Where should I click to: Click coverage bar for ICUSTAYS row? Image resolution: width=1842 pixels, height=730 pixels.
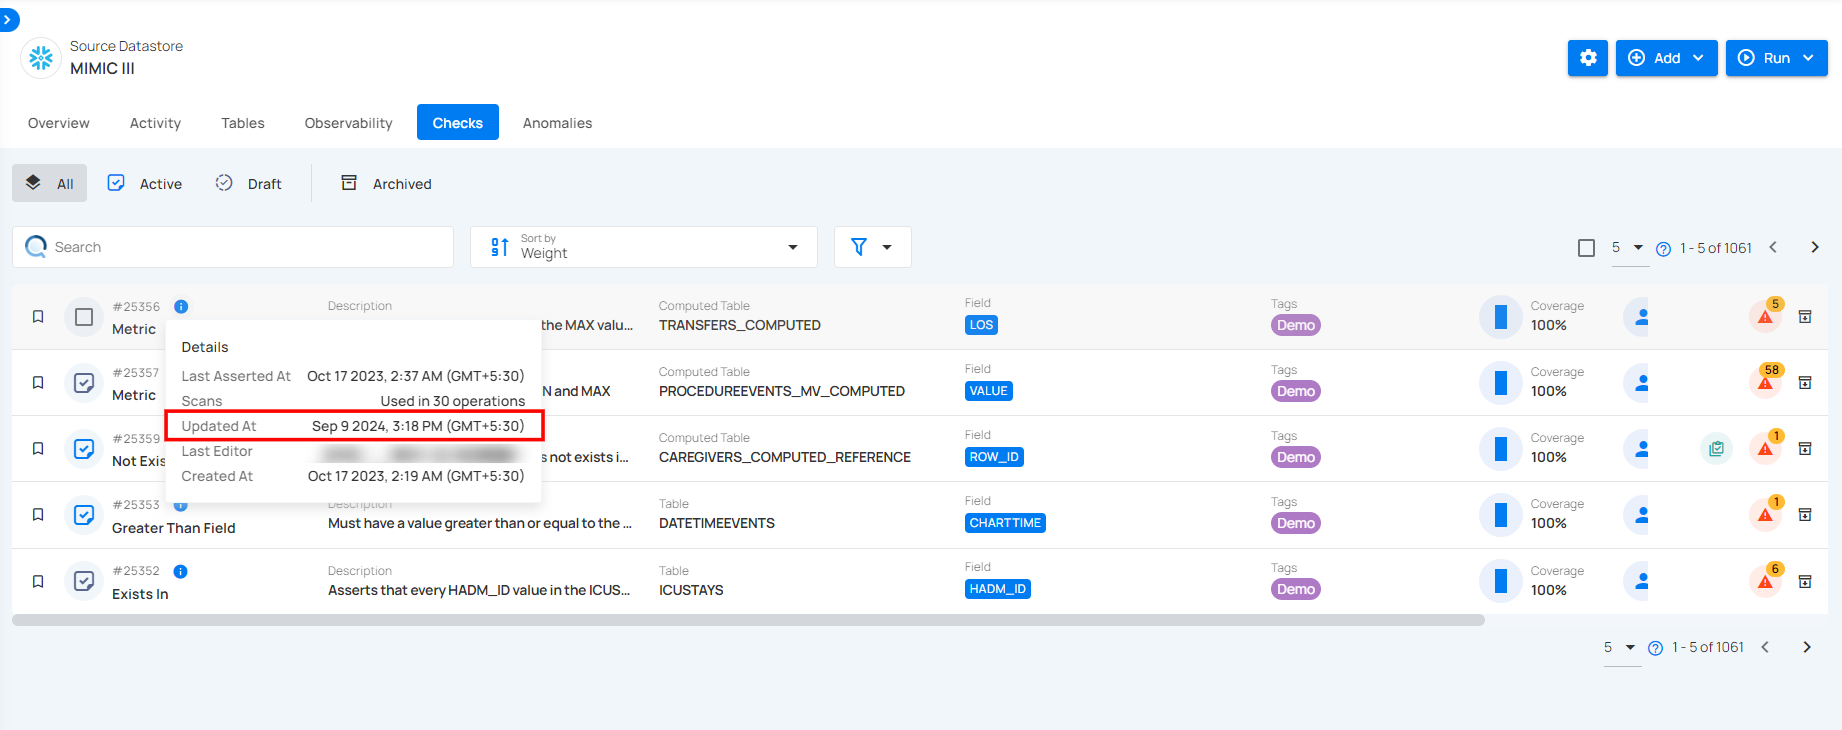[1500, 581]
